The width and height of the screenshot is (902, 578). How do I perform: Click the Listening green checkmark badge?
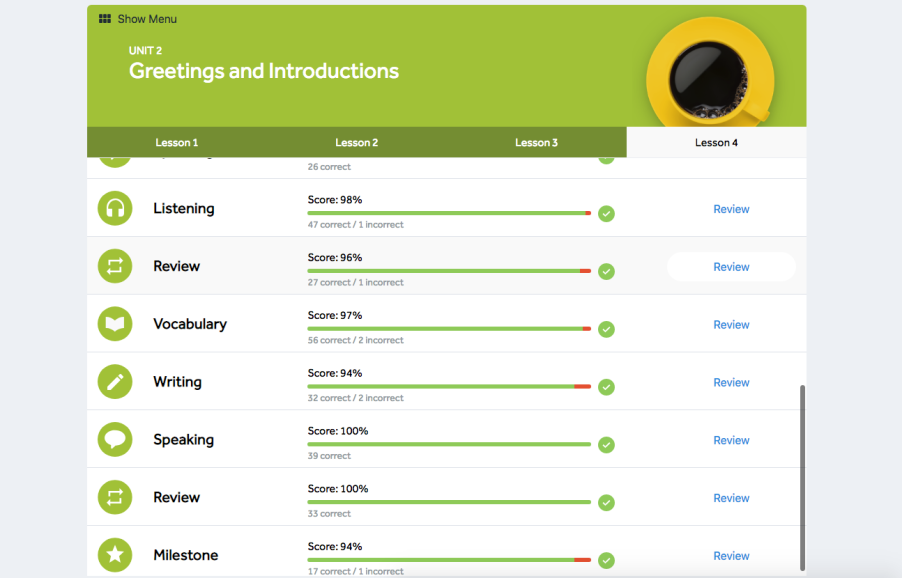click(606, 214)
